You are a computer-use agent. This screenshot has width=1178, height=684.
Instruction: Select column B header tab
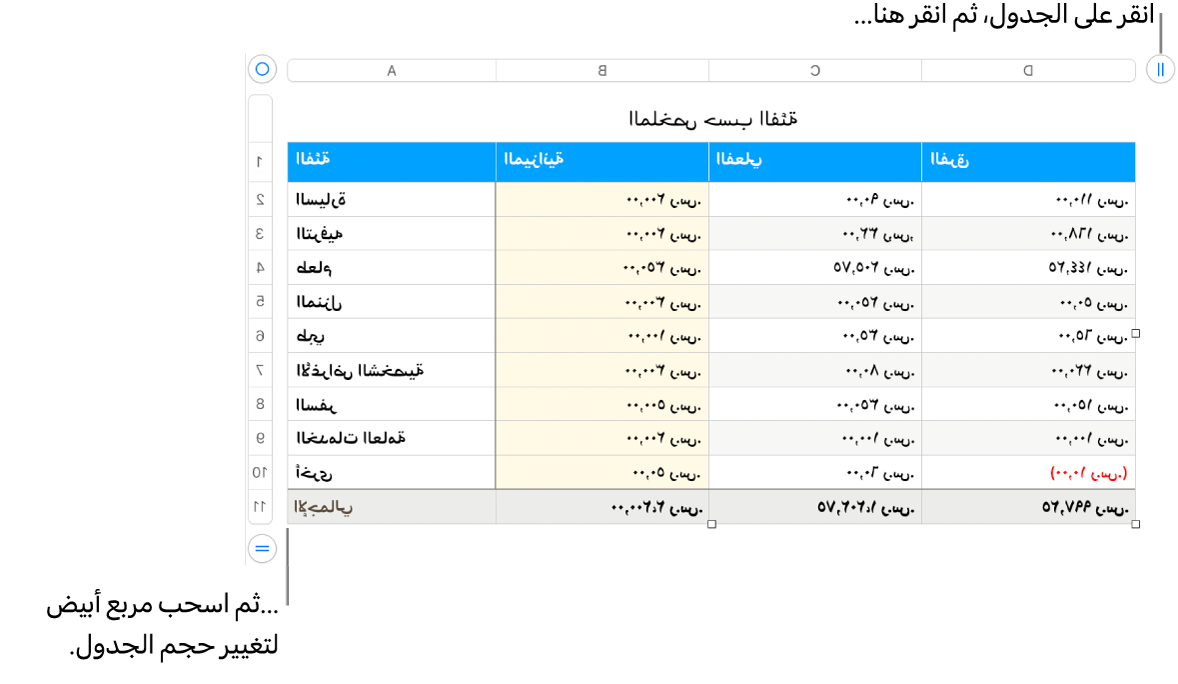[x=603, y=71]
